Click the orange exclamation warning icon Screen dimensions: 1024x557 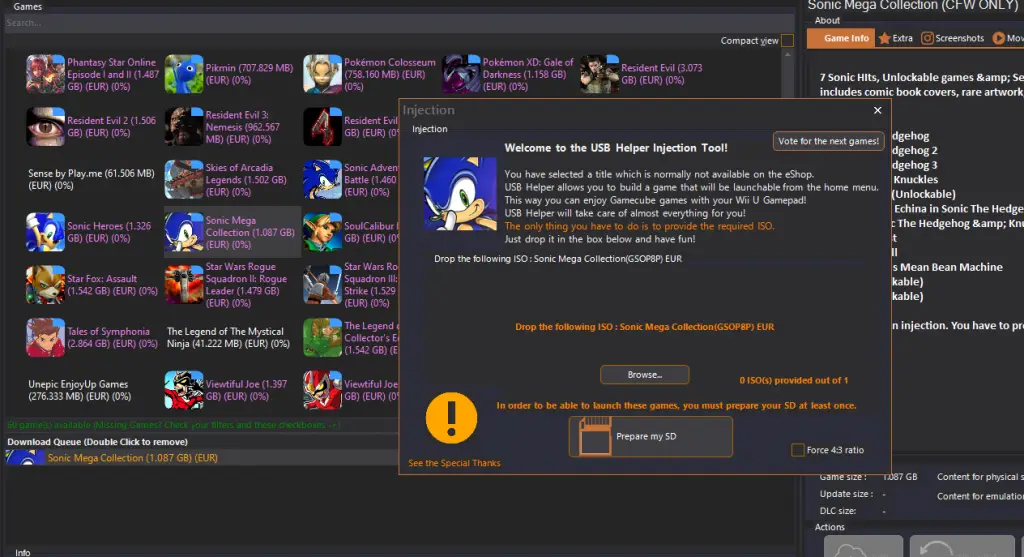451,418
